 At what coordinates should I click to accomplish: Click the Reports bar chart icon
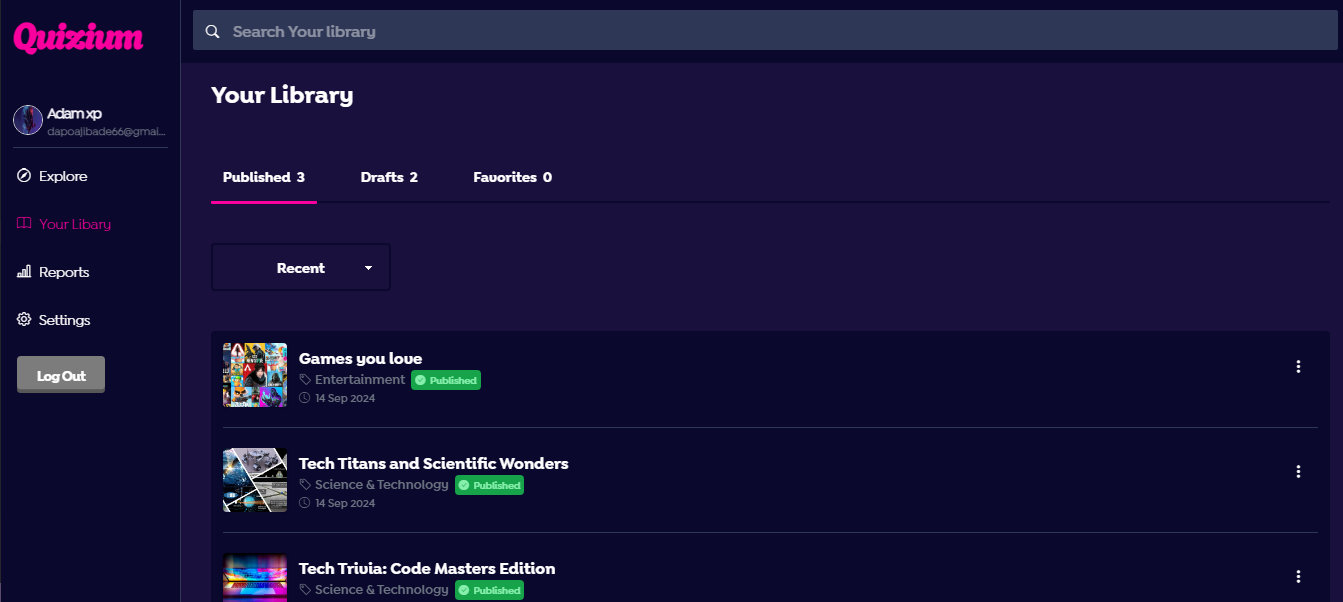point(24,272)
